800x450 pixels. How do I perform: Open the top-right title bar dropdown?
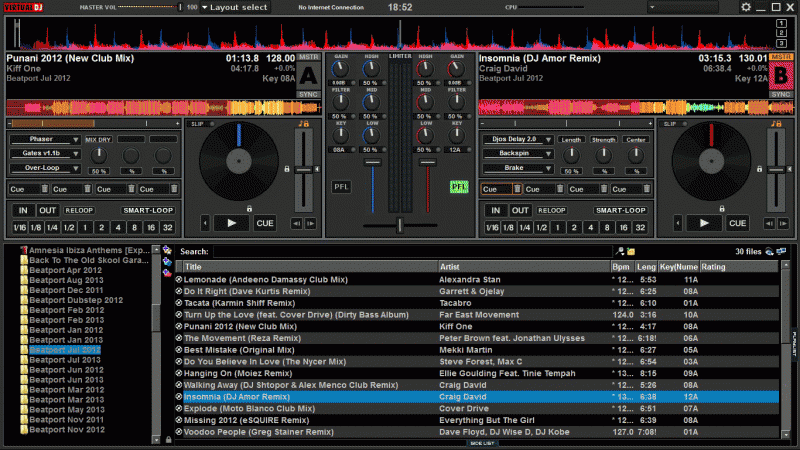coord(683,7)
